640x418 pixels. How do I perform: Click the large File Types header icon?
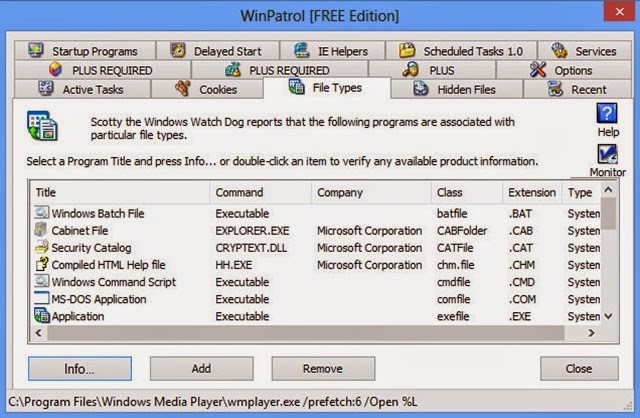click(42, 126)
